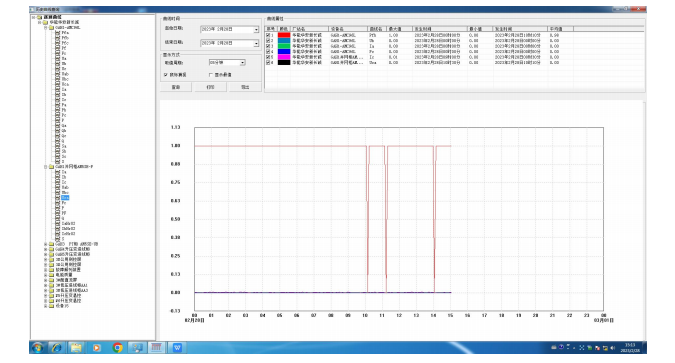Uncheck curve row 1 checkbox
This screenshot has height=363, width=675.
269,35
